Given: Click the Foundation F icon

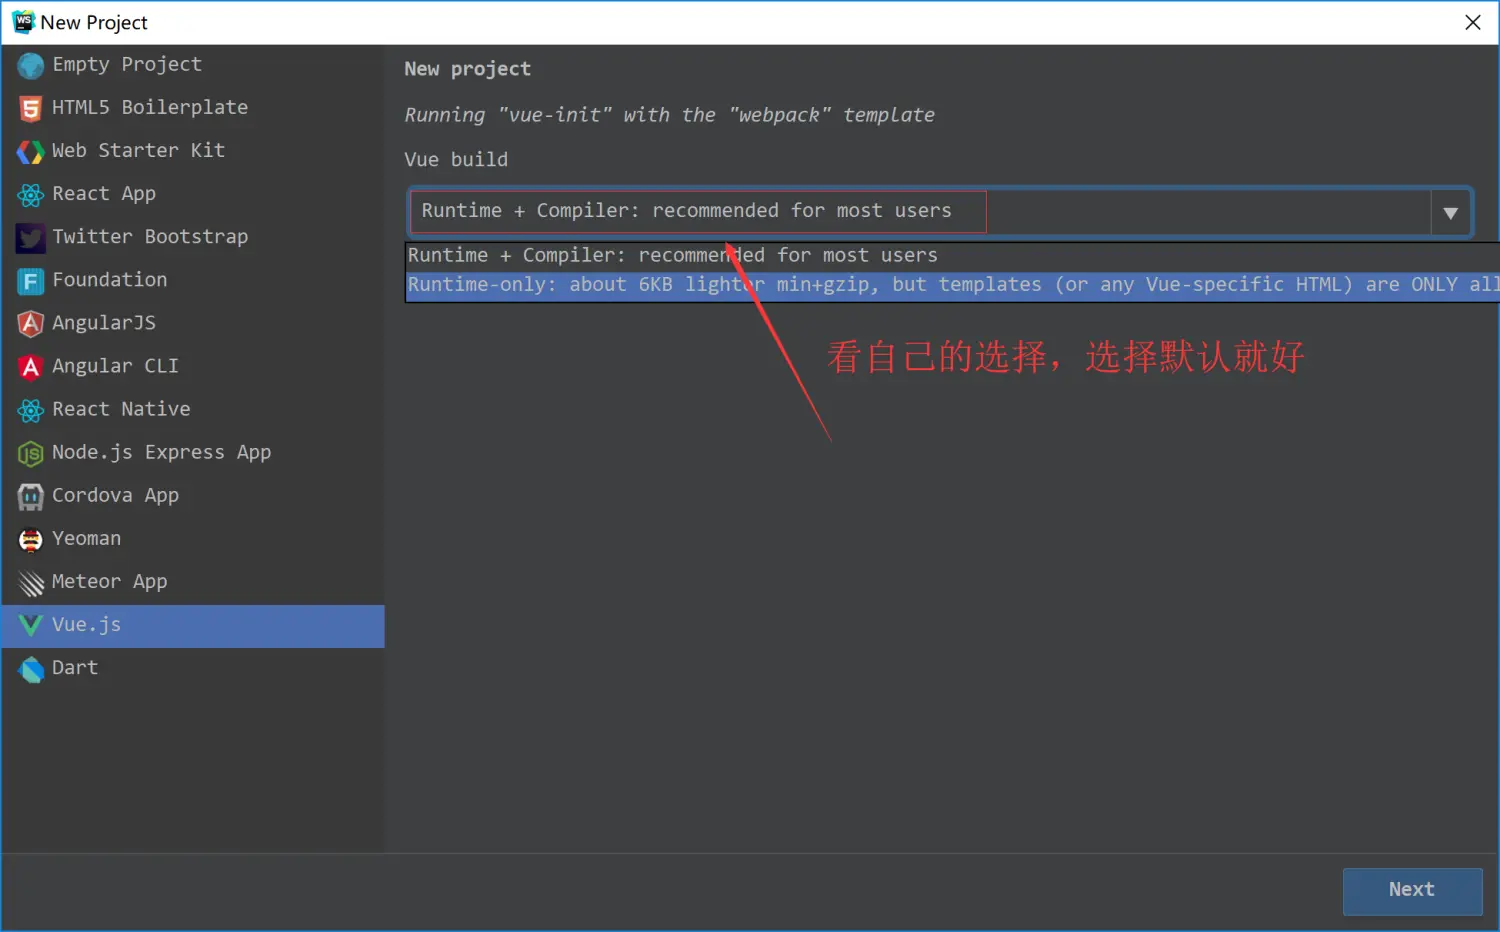Looking at the screenshot, I should pos(31,281).
